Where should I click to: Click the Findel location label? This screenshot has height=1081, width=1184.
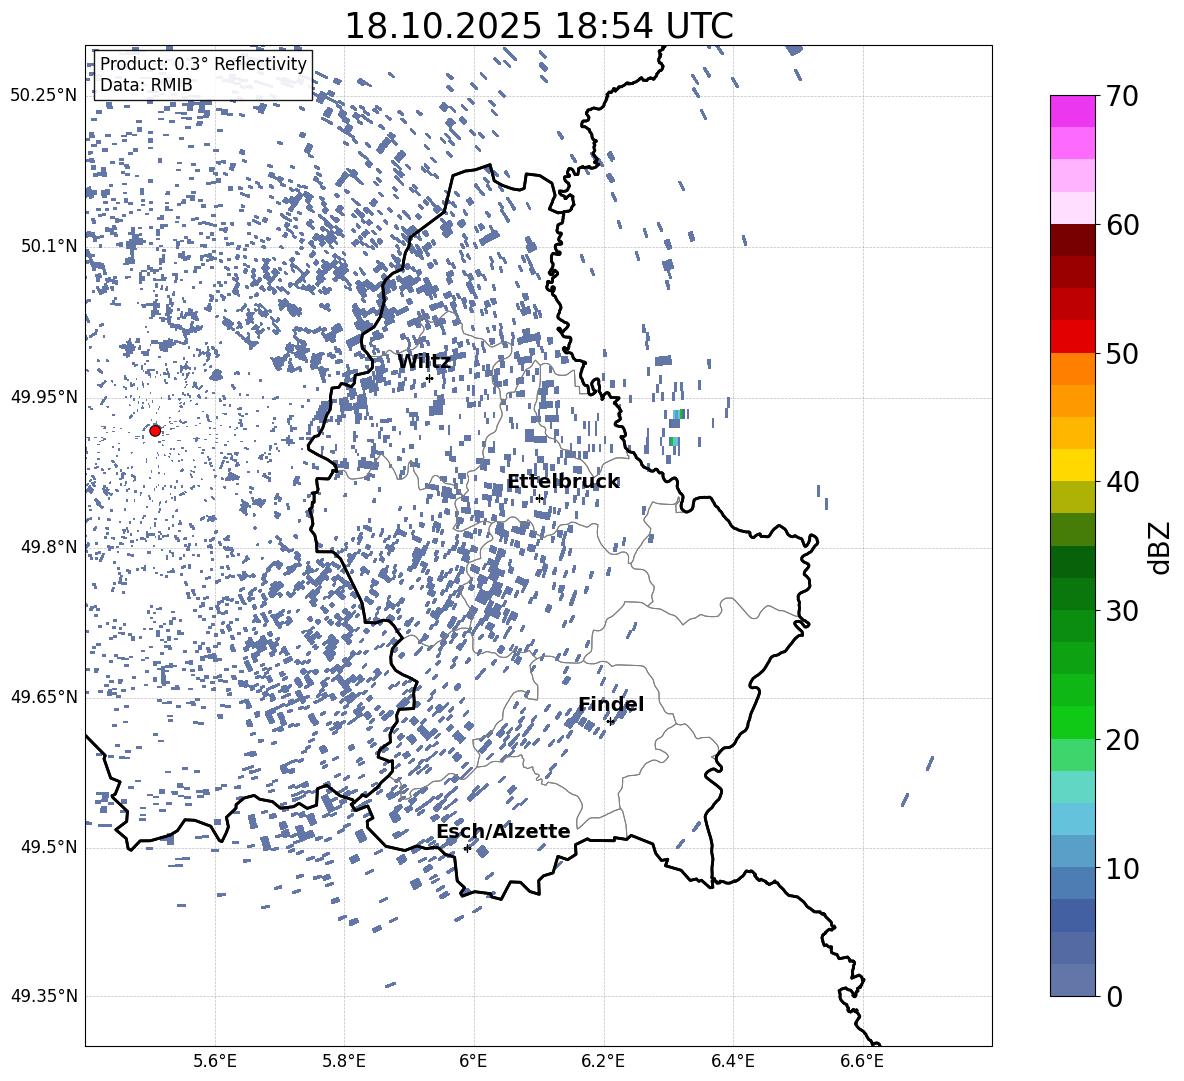[611, 705]
